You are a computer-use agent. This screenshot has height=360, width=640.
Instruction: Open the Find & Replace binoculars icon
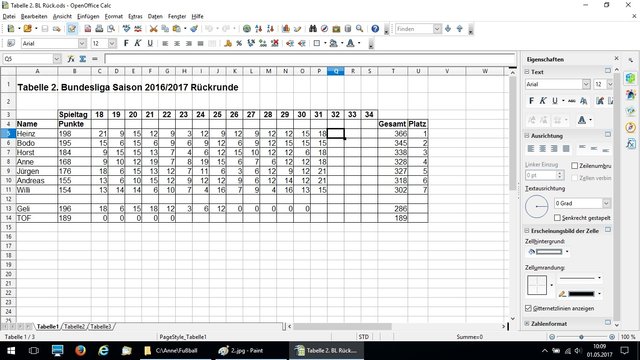pos(313,29)
